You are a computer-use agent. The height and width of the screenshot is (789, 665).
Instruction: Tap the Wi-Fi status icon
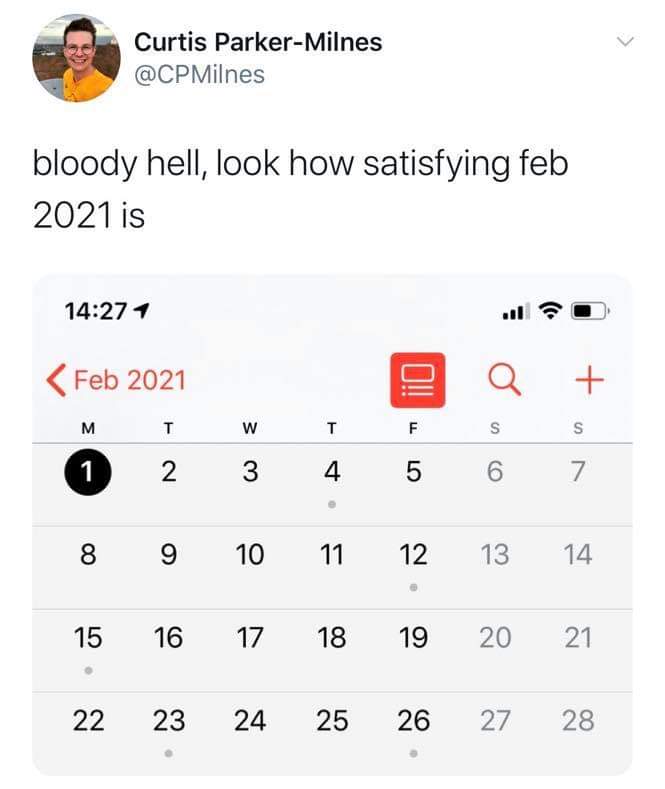click(x=551, y=311)
